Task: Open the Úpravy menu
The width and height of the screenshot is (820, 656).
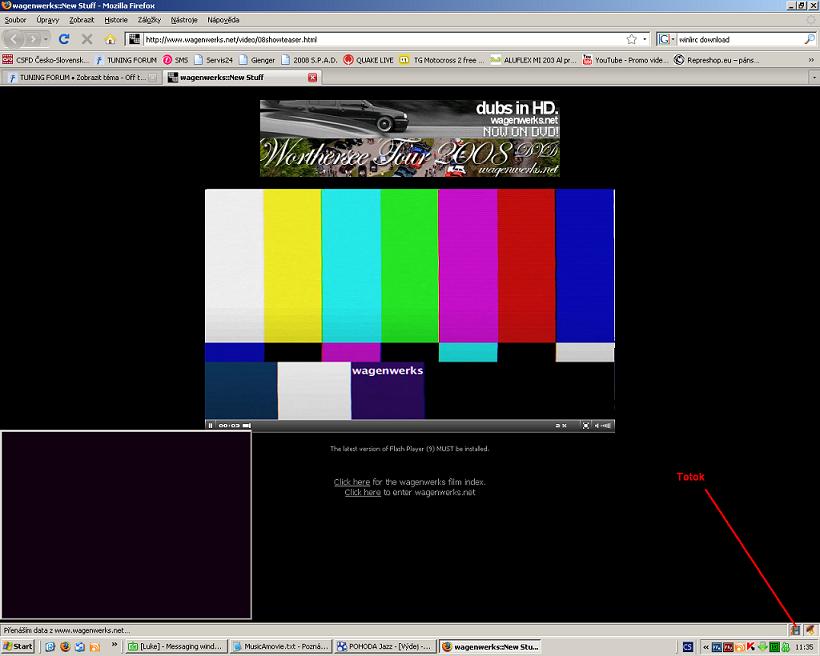Action: pos(48,20)
